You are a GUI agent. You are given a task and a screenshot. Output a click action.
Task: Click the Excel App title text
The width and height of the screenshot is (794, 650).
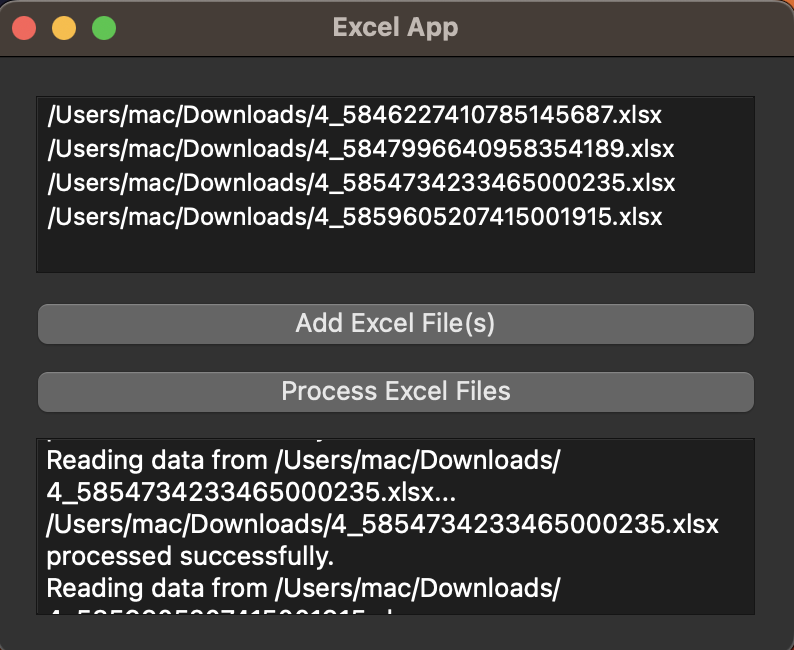click(x=395, y=27)
